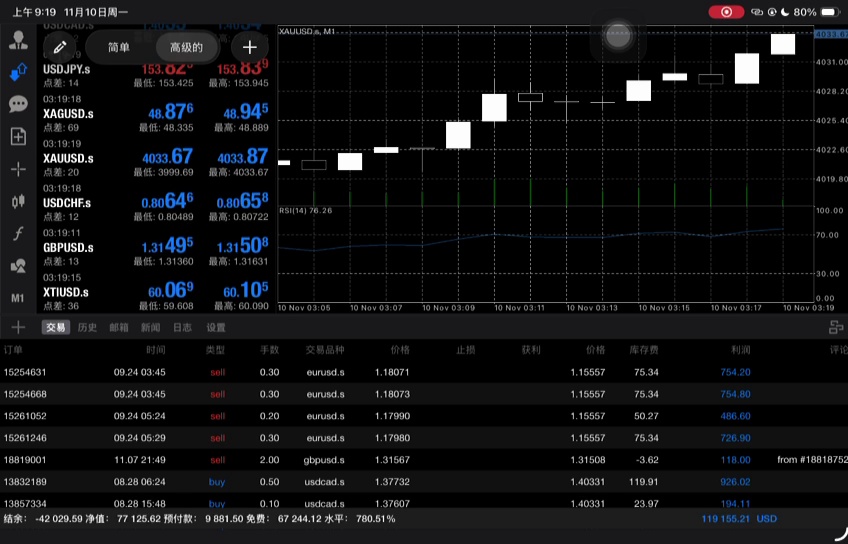Tap the moon do-not-disturb status icon
The height and width of the screenshot is (544, 848).
[x=785, y=12]
